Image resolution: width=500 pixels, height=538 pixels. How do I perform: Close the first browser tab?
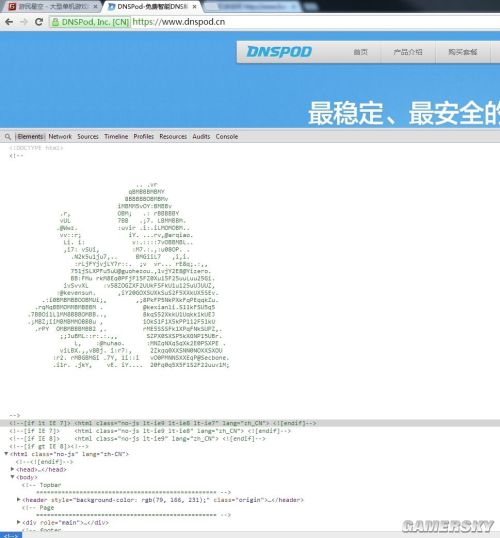pyautogui.click(x=95, y=7)
